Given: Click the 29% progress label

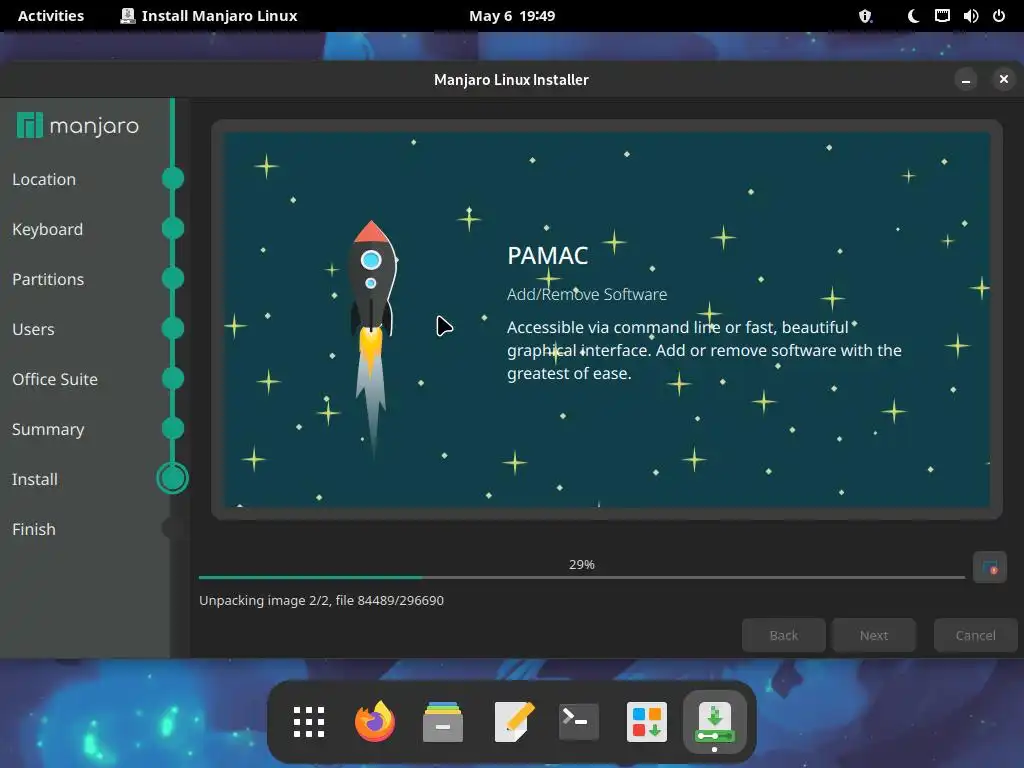Looking at the screenshot, I should 582,564.
